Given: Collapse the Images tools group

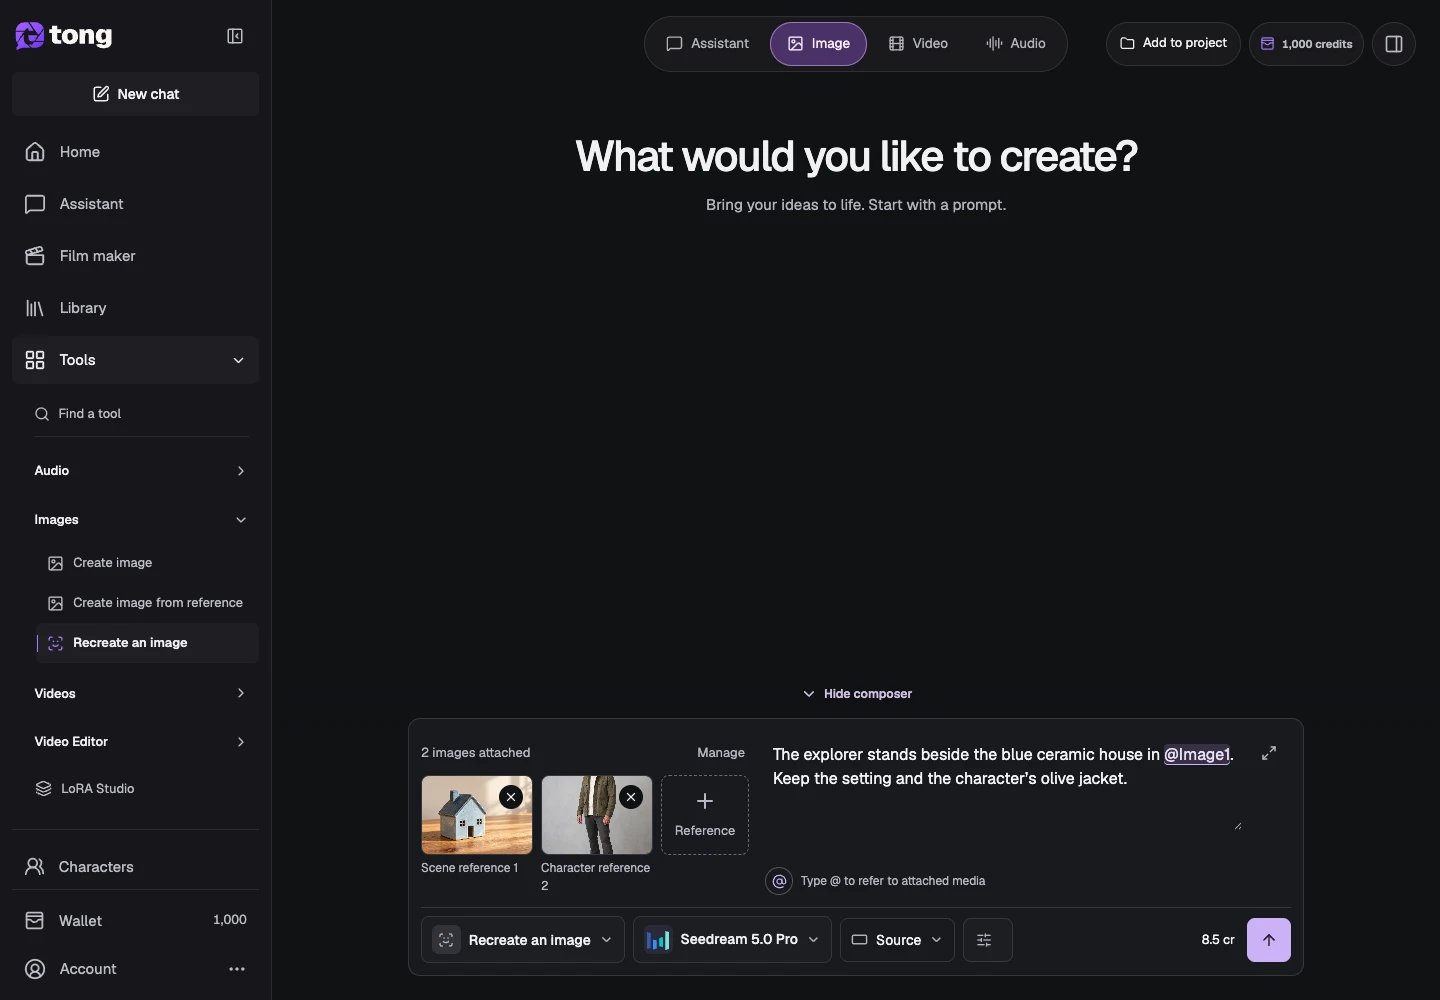Looking at the screenshot, I should point(141,520).
